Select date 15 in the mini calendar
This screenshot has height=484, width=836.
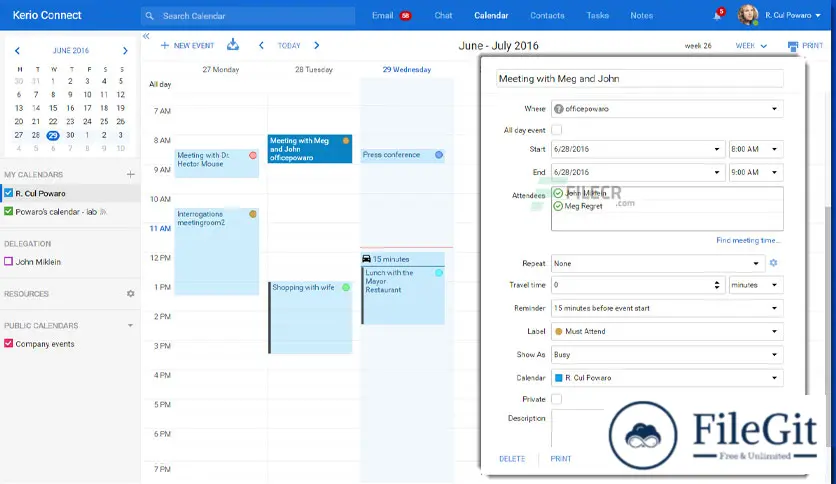tap(53, 108)
